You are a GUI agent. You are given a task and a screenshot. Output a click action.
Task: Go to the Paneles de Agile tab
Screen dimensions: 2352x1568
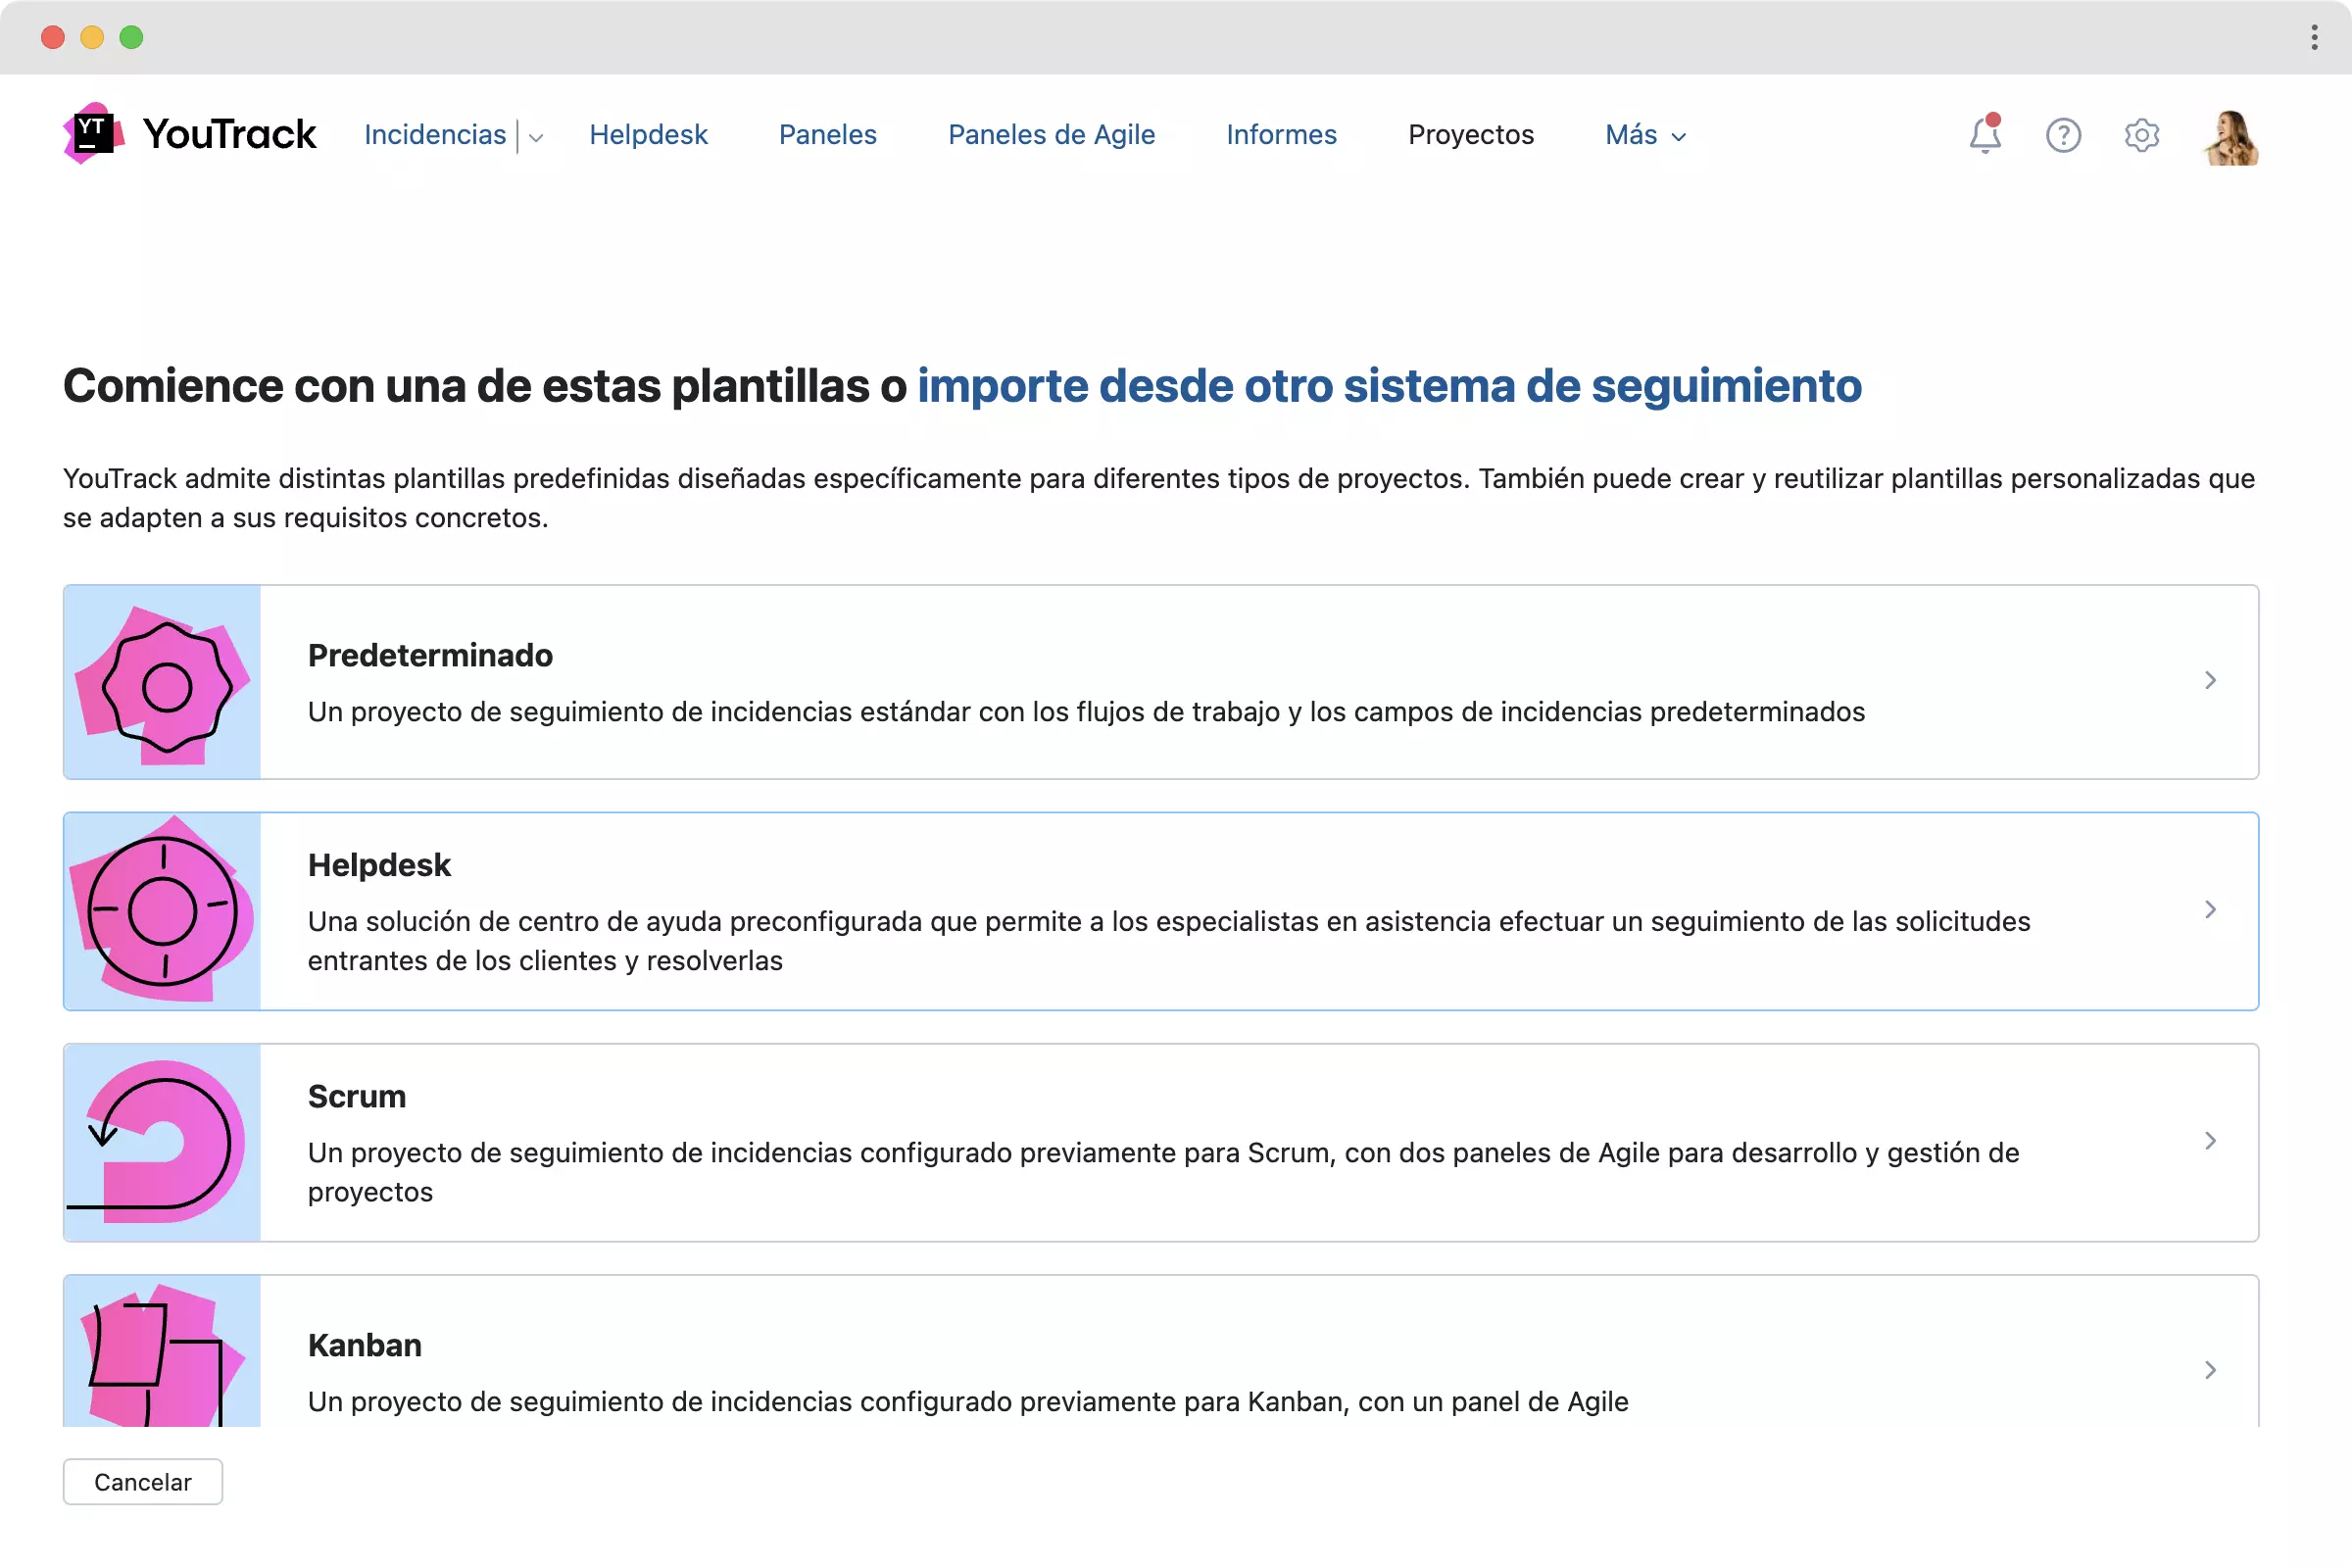[x=1051, y=135]
